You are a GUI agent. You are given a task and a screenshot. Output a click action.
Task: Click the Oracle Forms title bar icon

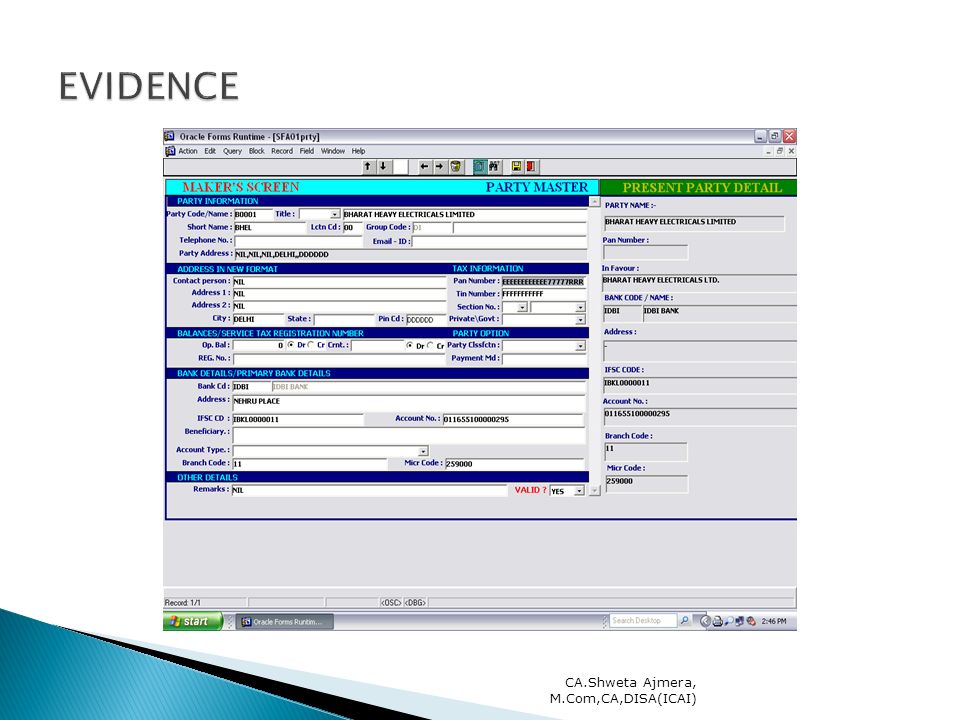pos(170,136)
